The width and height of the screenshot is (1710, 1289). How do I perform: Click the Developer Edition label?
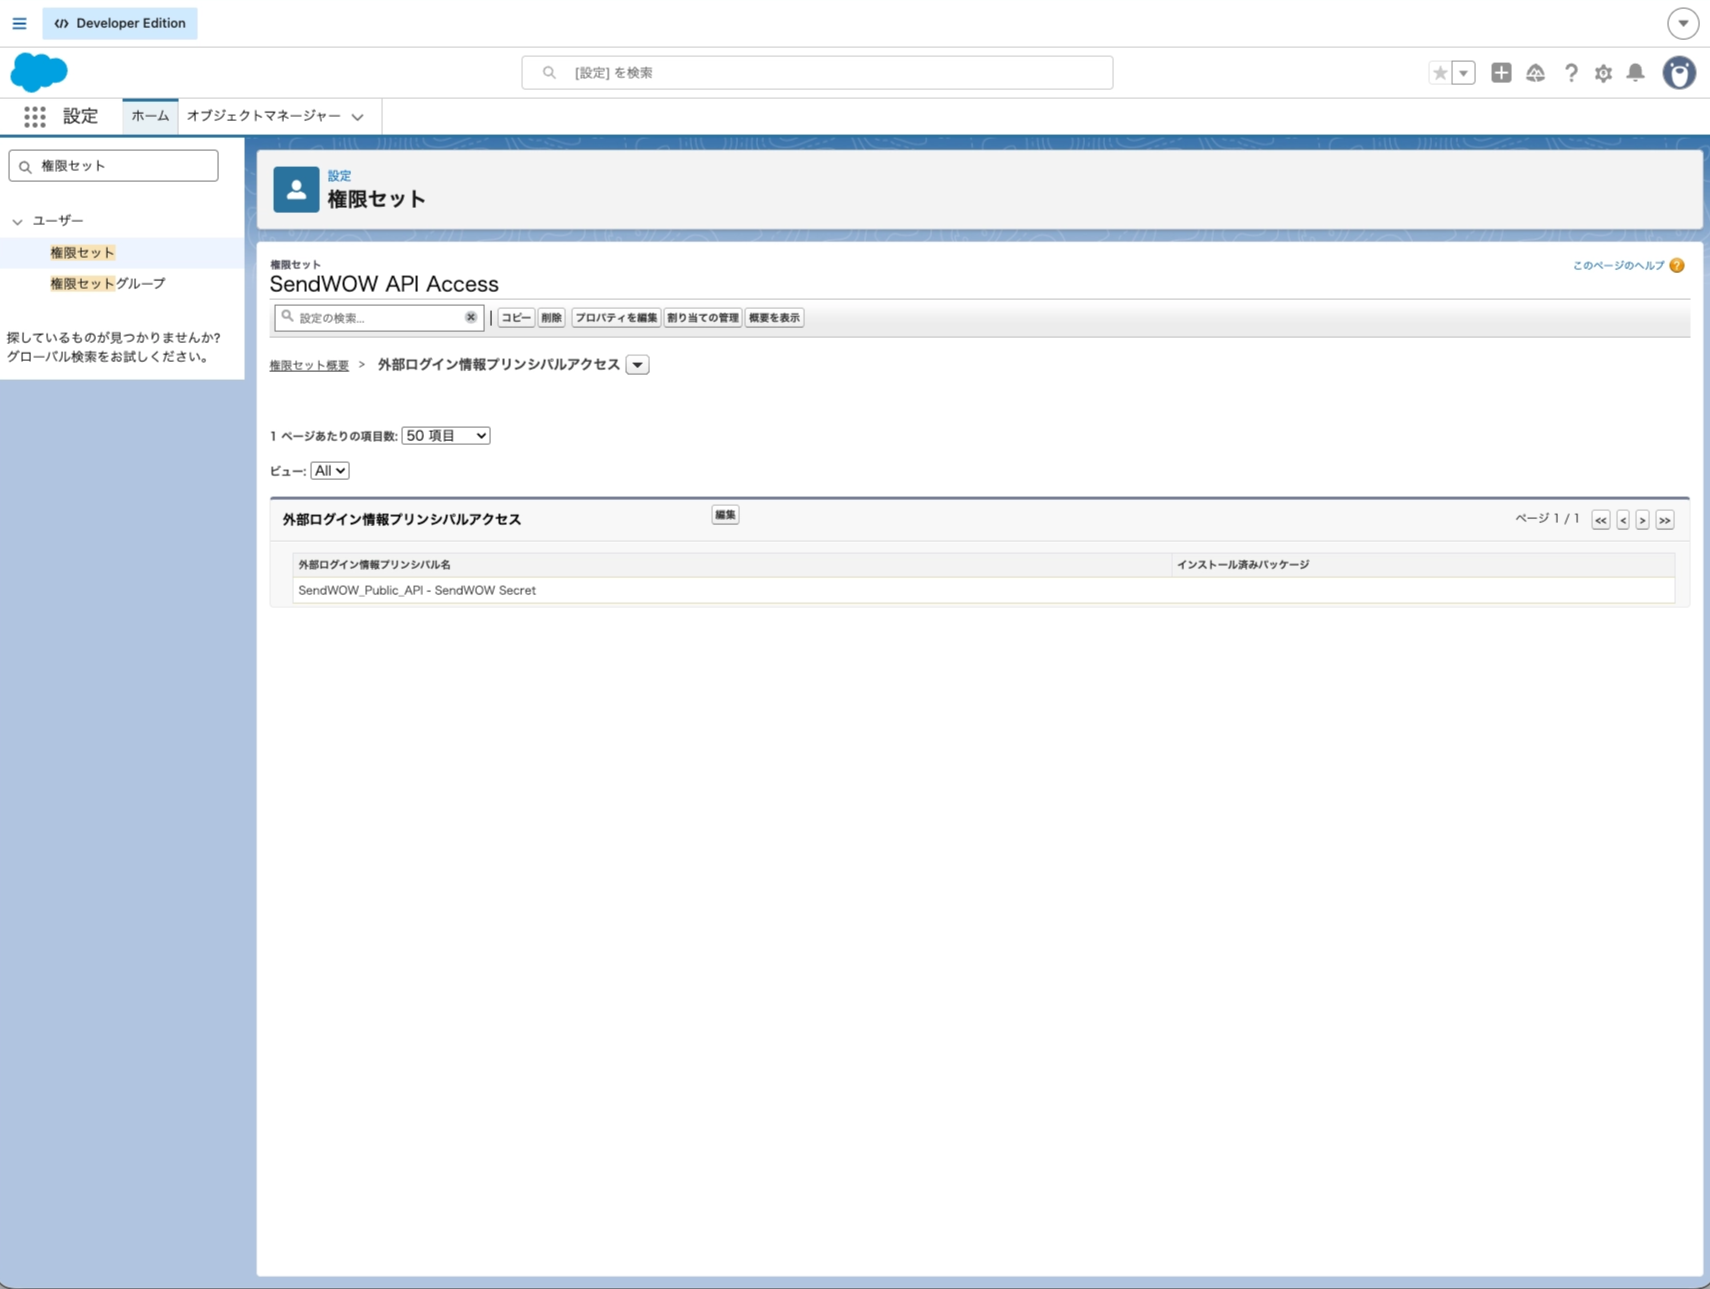click(x=120, y=23)
